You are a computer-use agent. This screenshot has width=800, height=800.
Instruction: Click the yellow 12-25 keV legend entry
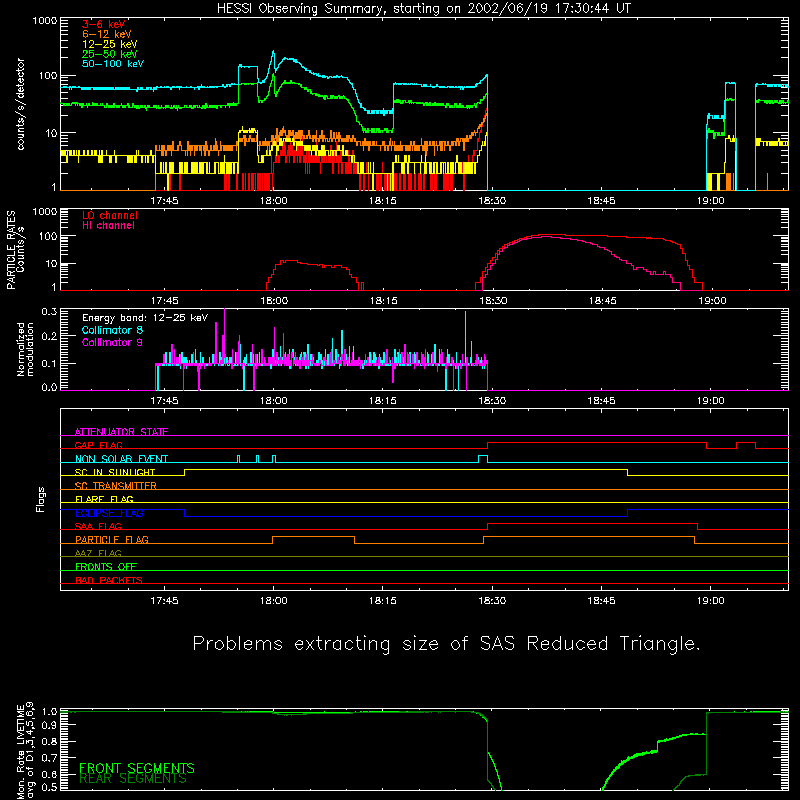click(x=110, y=44)
